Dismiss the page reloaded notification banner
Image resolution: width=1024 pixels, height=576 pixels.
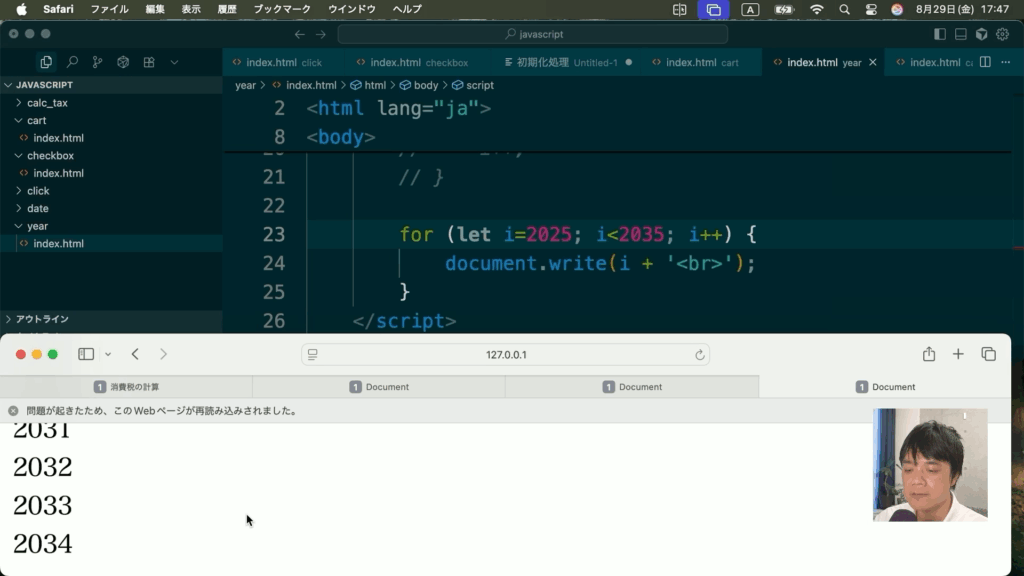coord(13,411)
